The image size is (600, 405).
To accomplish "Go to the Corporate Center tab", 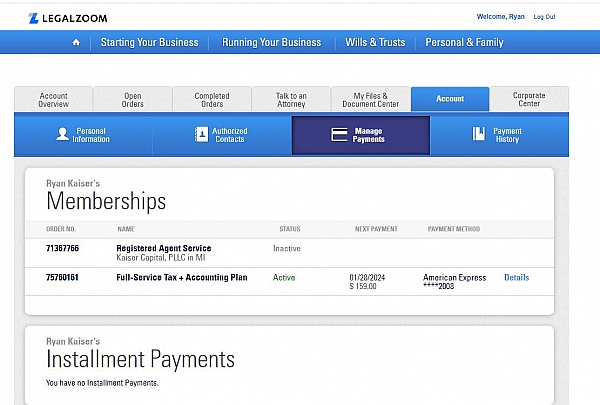I will (x=529, y=99).
